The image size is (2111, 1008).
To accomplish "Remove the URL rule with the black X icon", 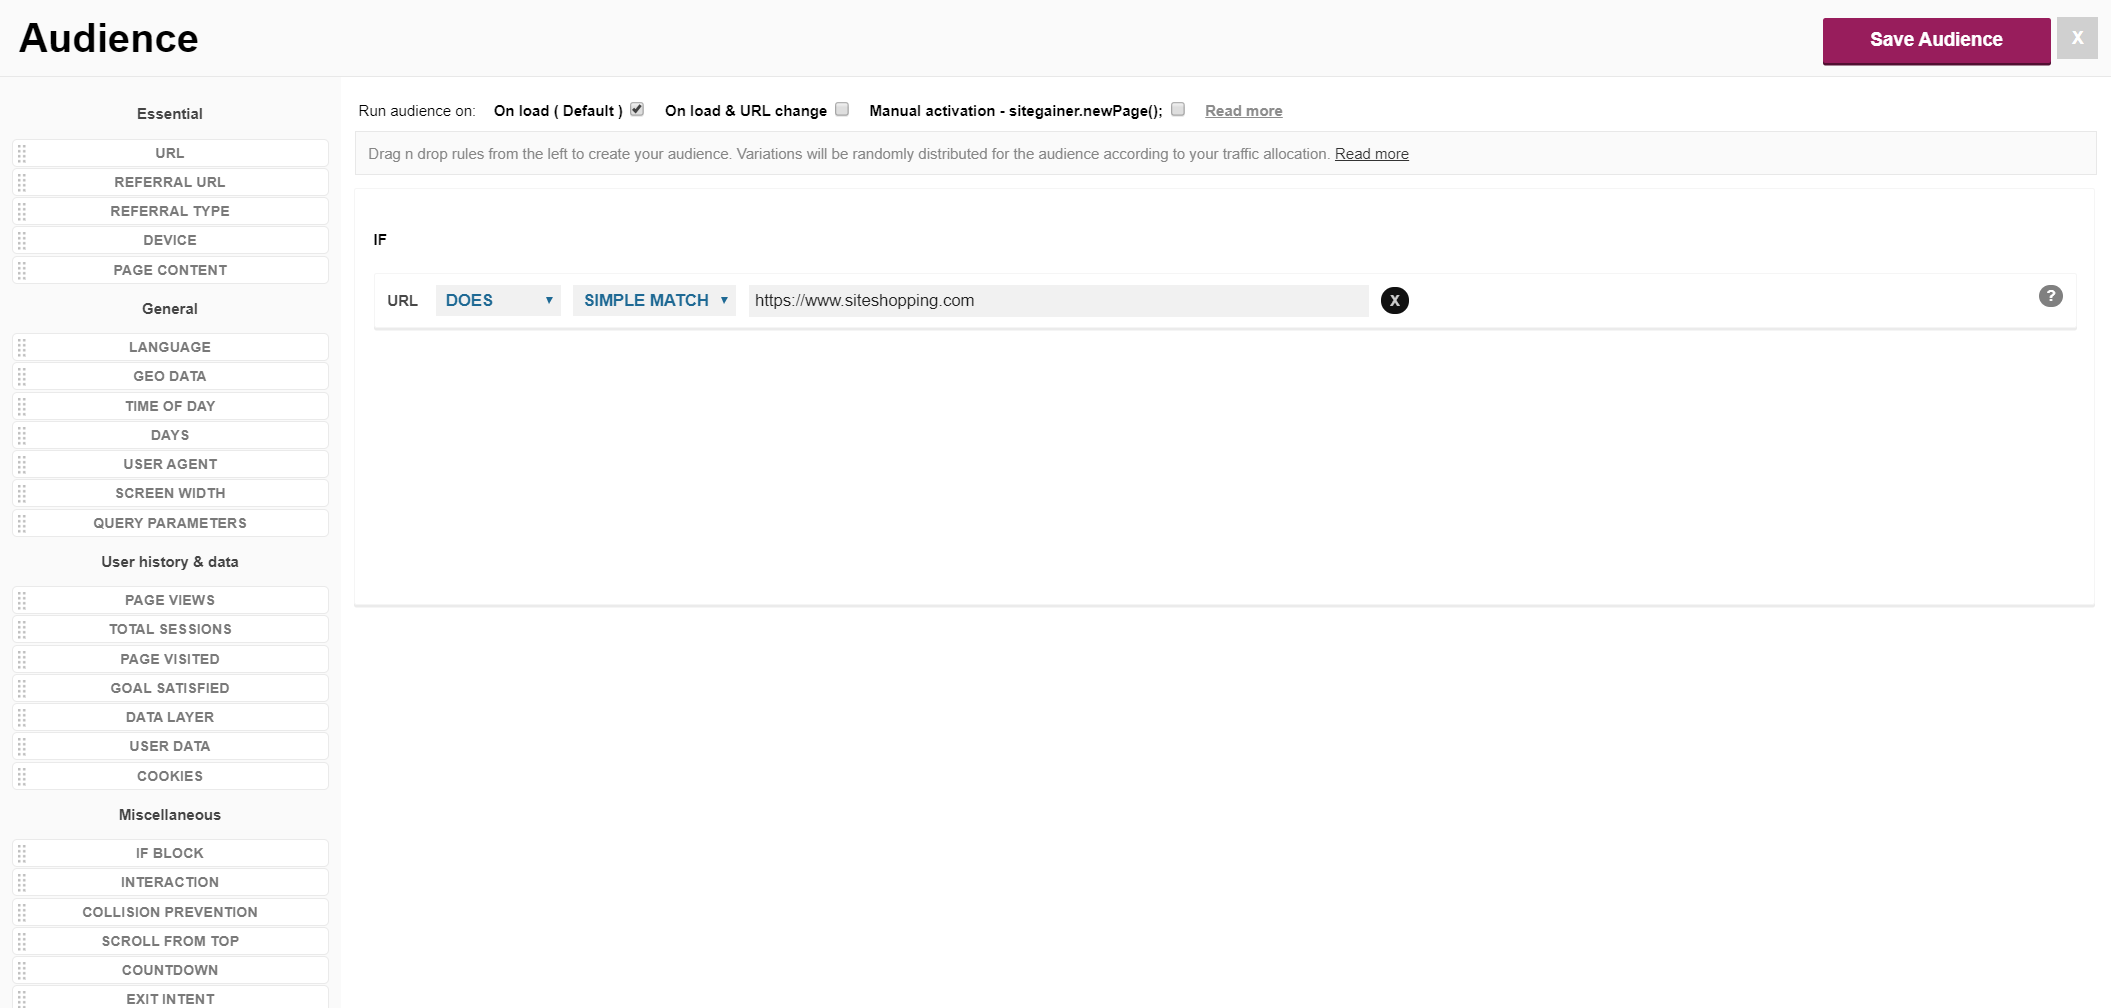I will tap(1395, 300).
